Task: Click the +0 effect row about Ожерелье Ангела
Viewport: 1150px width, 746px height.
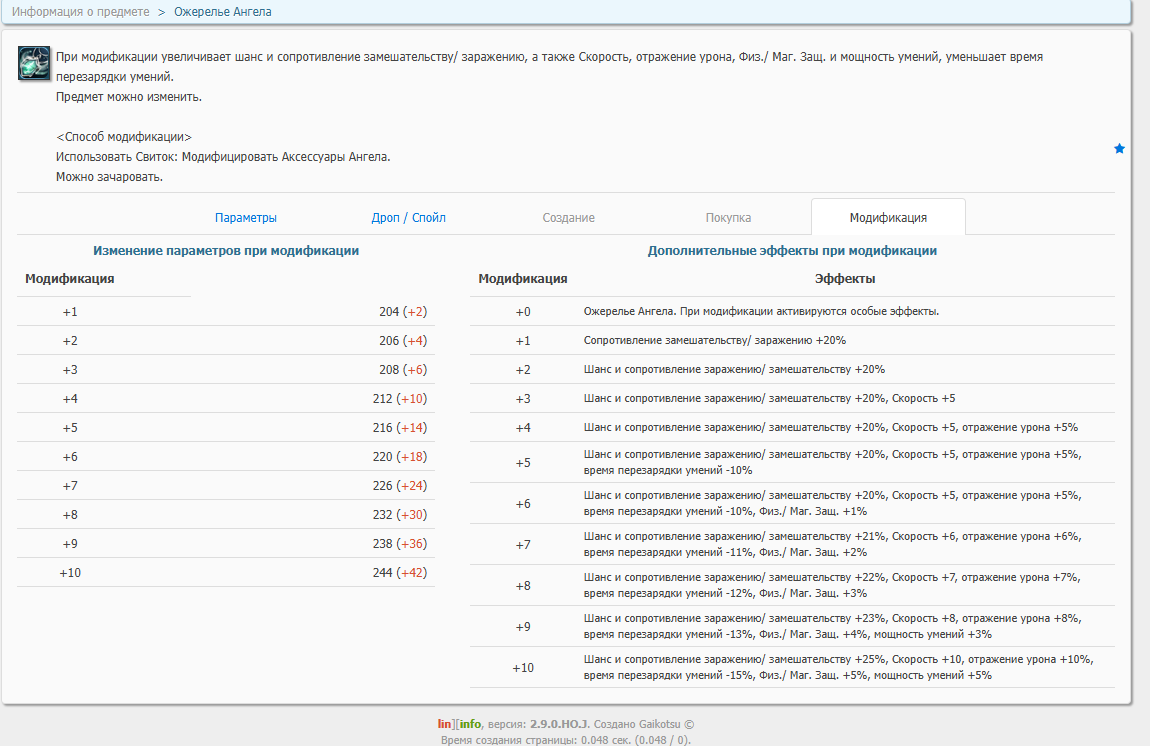Action: coord(761,312)
